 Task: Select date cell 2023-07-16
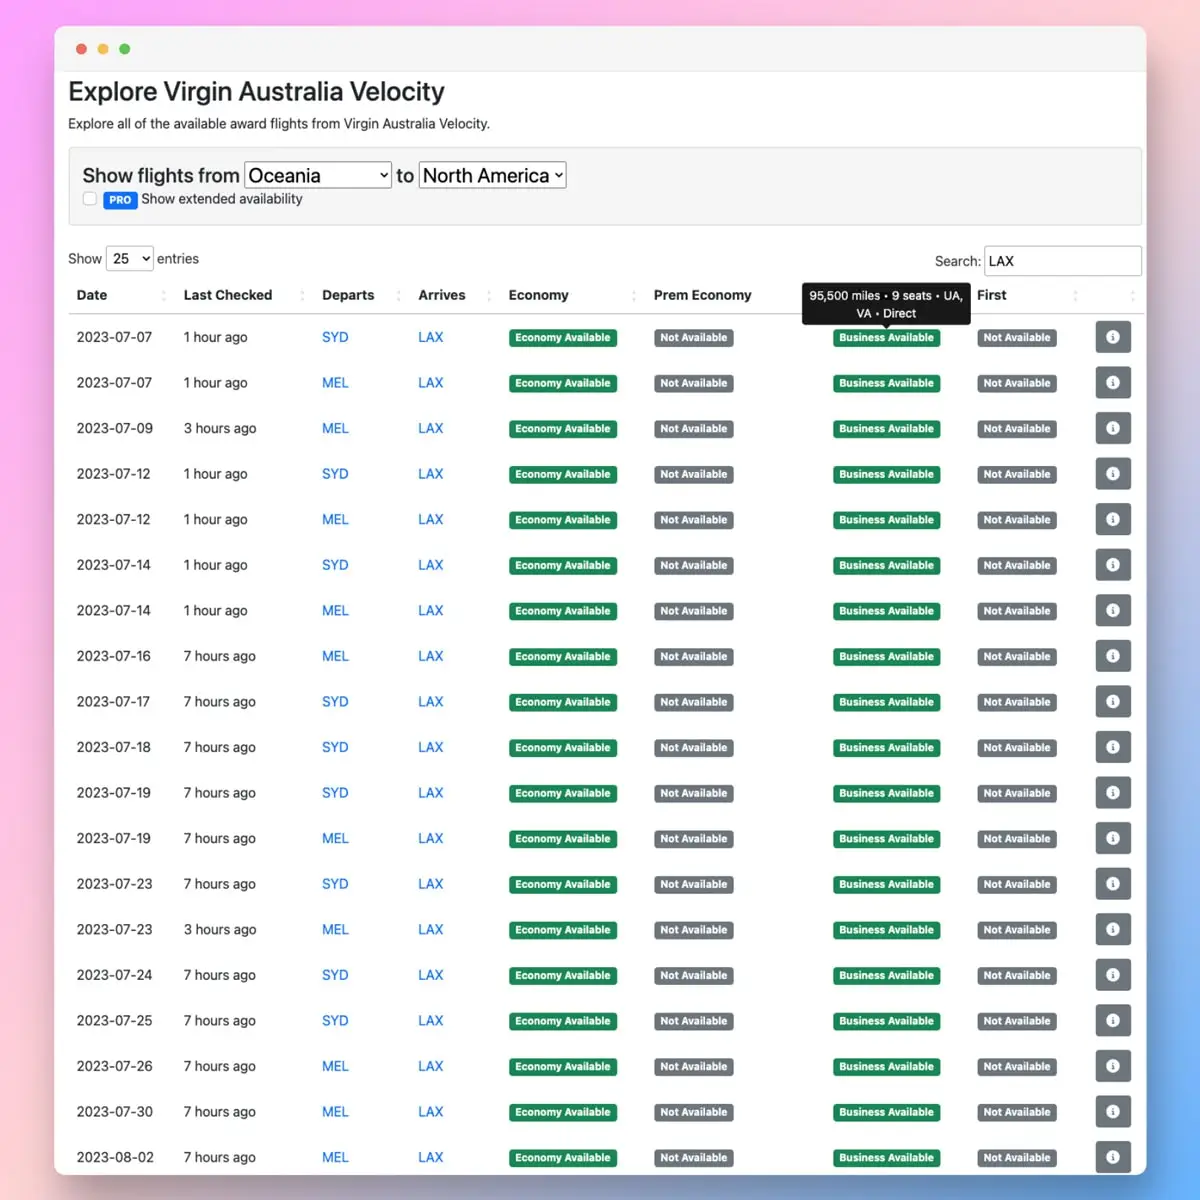coord(114,656)
